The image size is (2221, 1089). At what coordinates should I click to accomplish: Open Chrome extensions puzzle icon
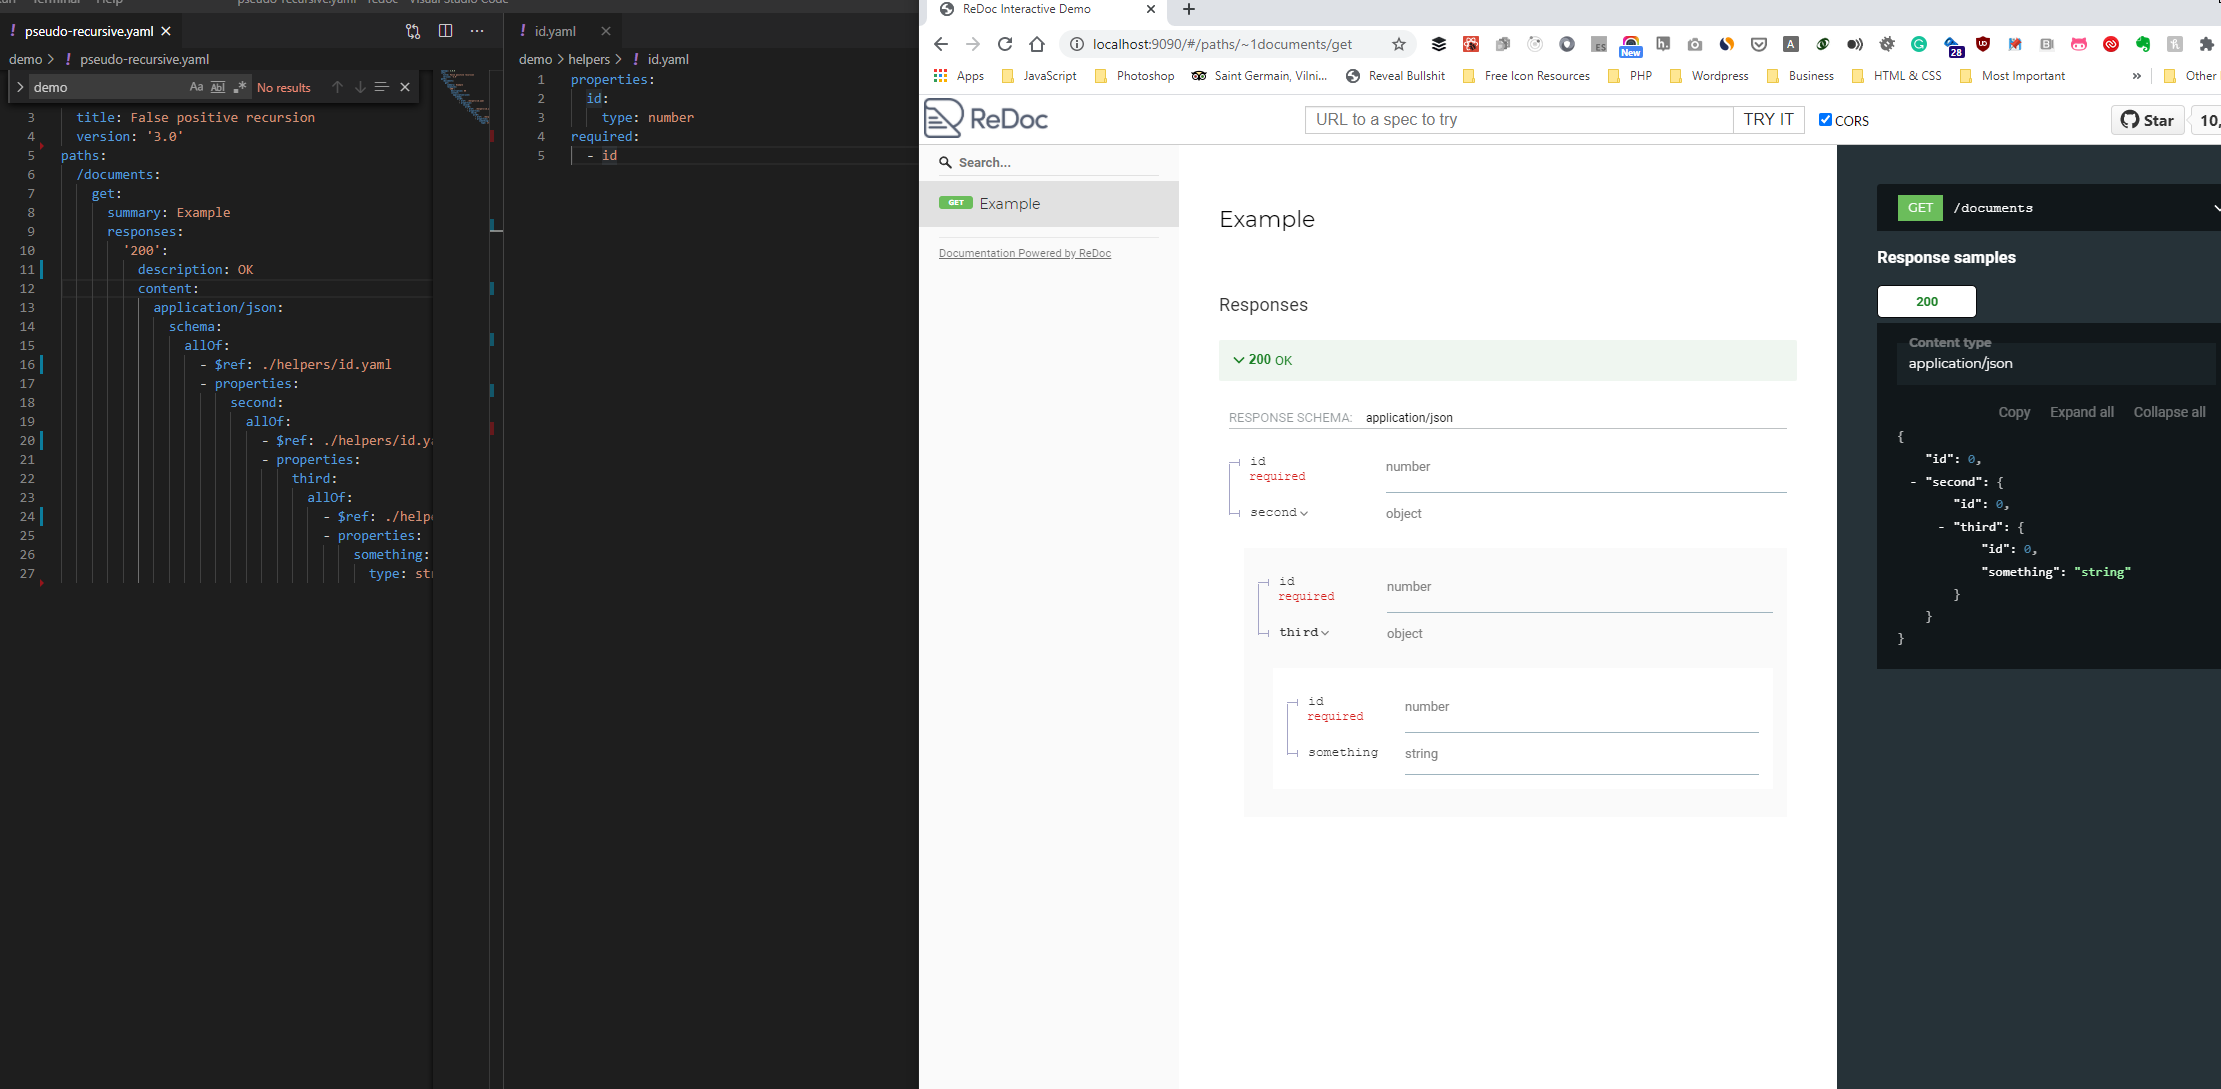(2207, 44)
